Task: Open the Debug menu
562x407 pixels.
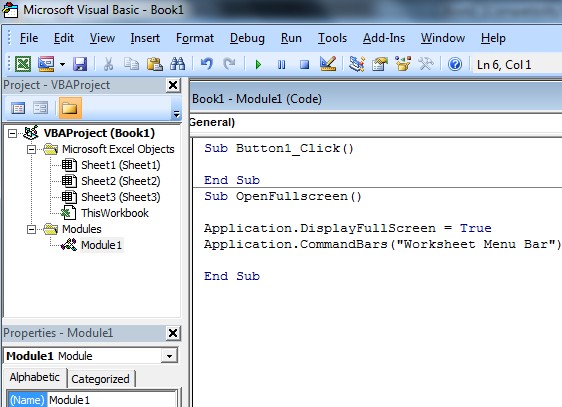Action: [x=247, y=38]
